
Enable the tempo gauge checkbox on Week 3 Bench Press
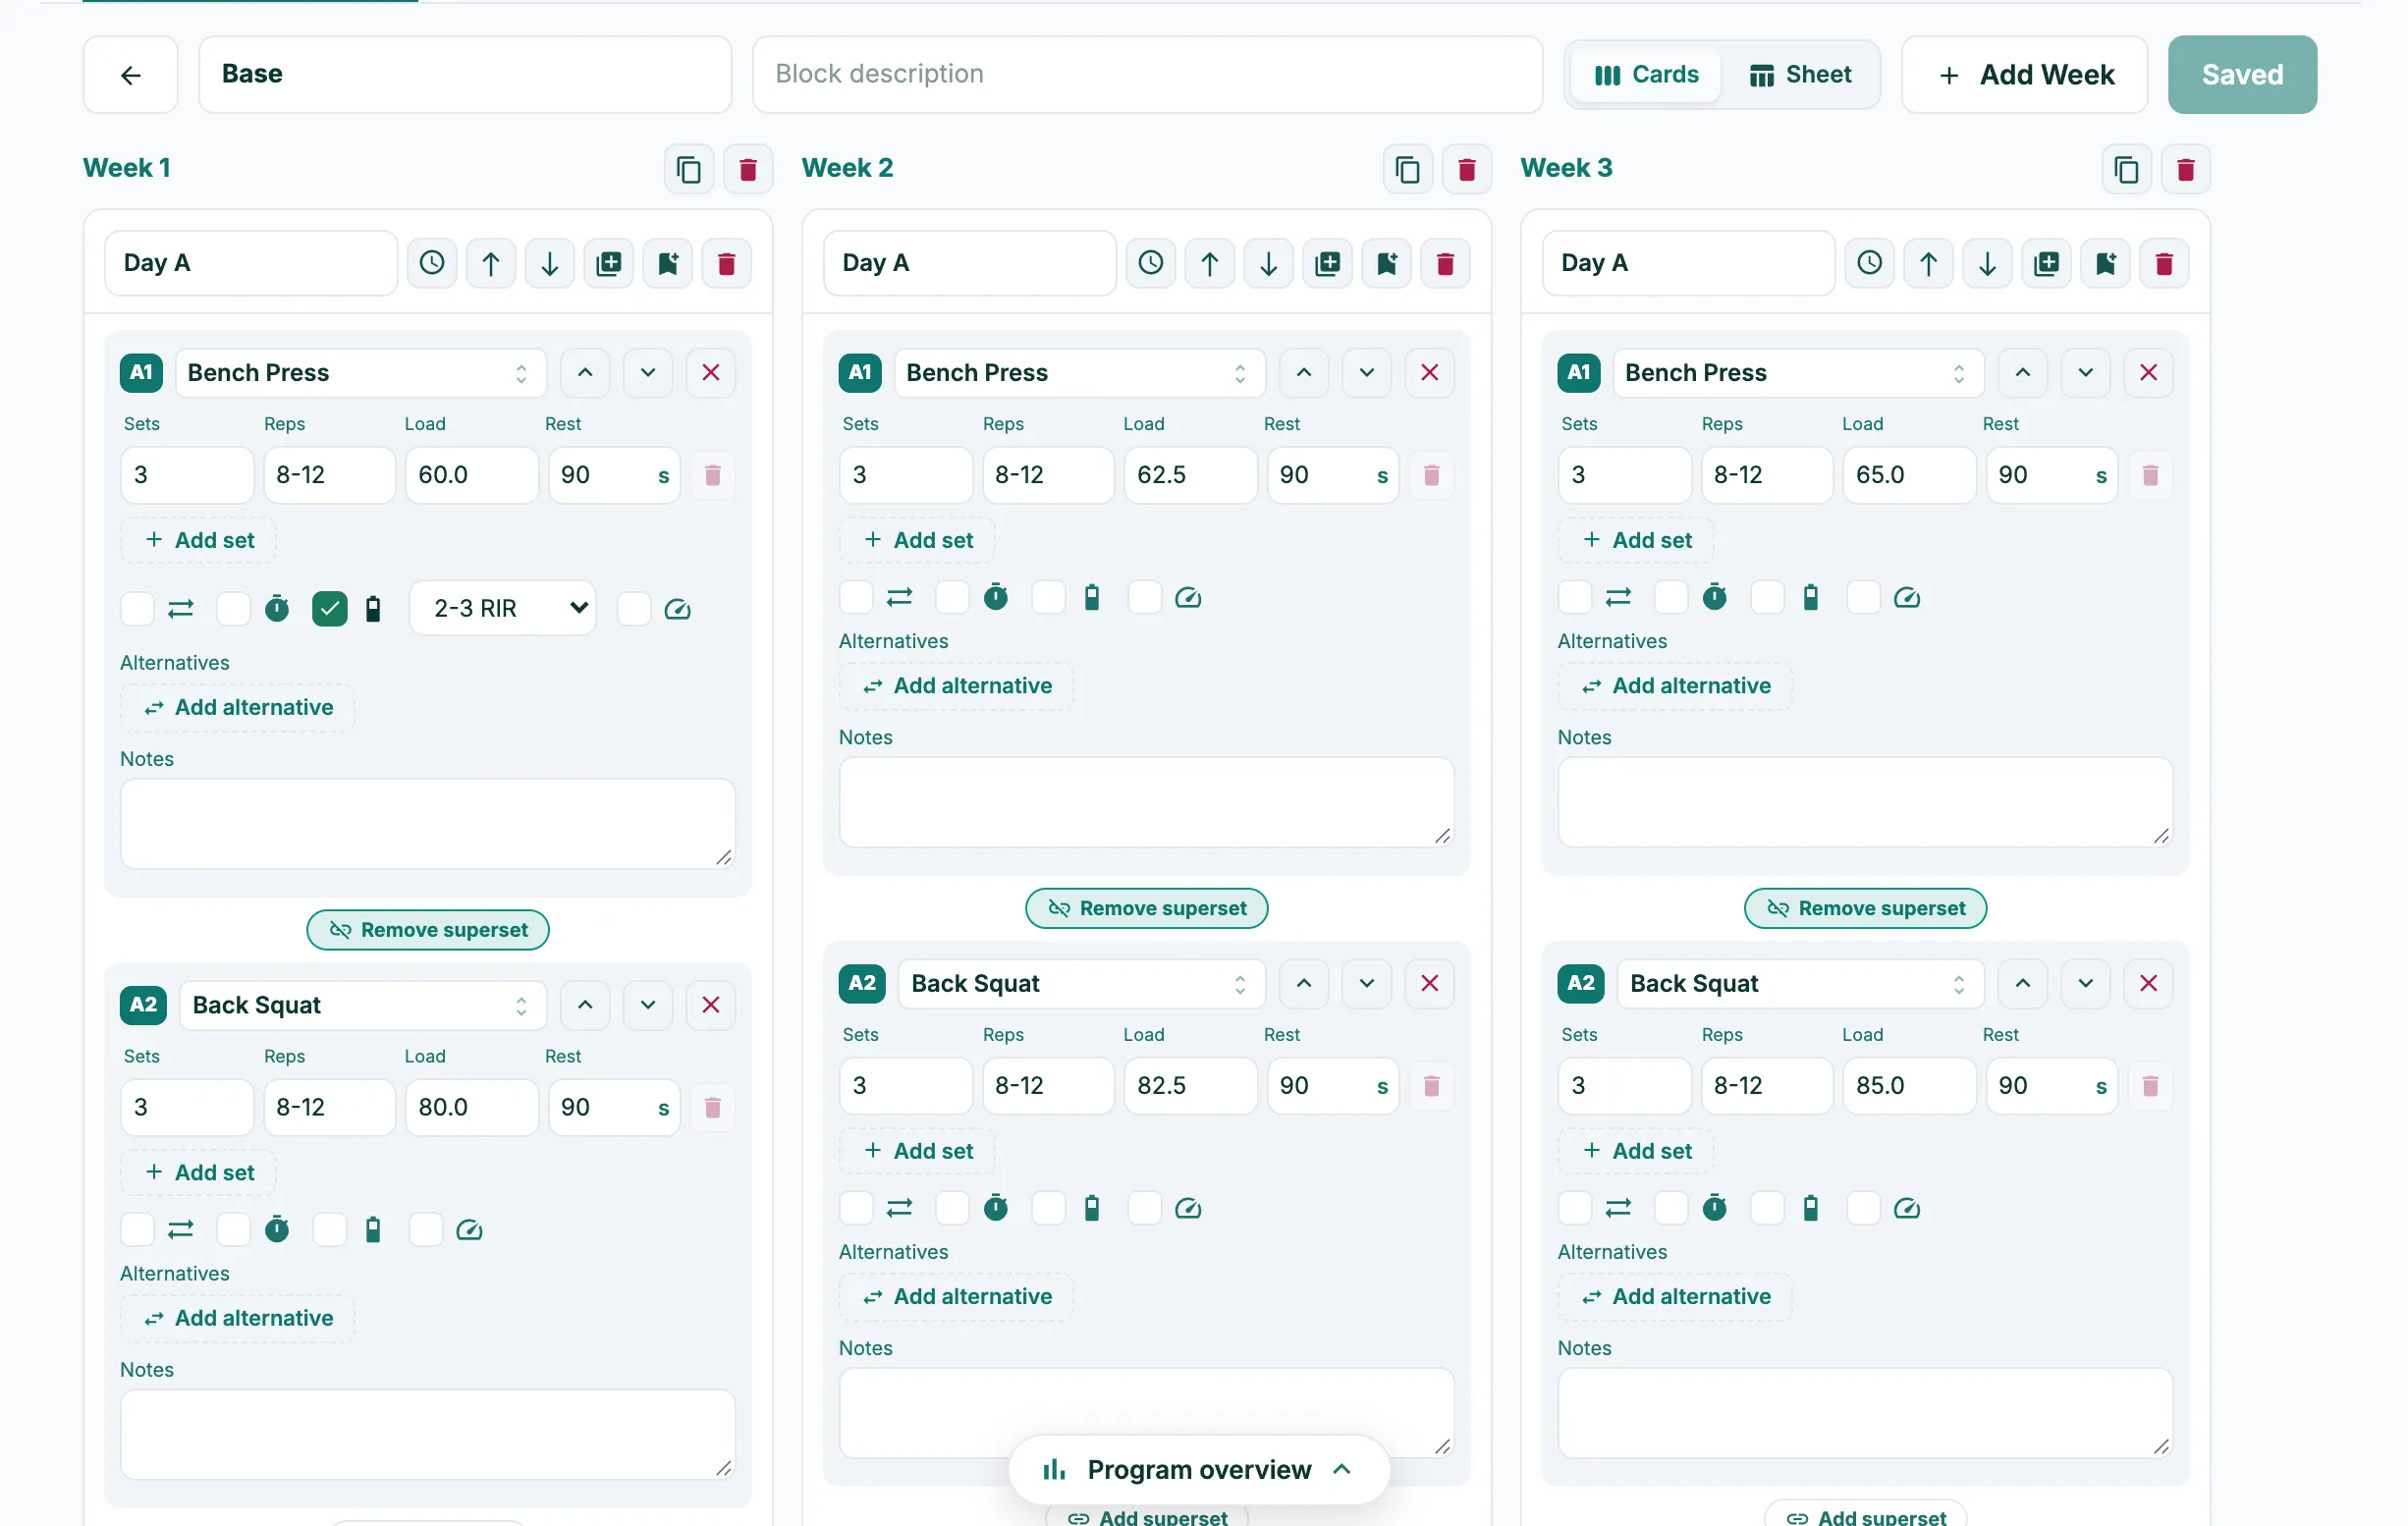(x=1863, y=598)
